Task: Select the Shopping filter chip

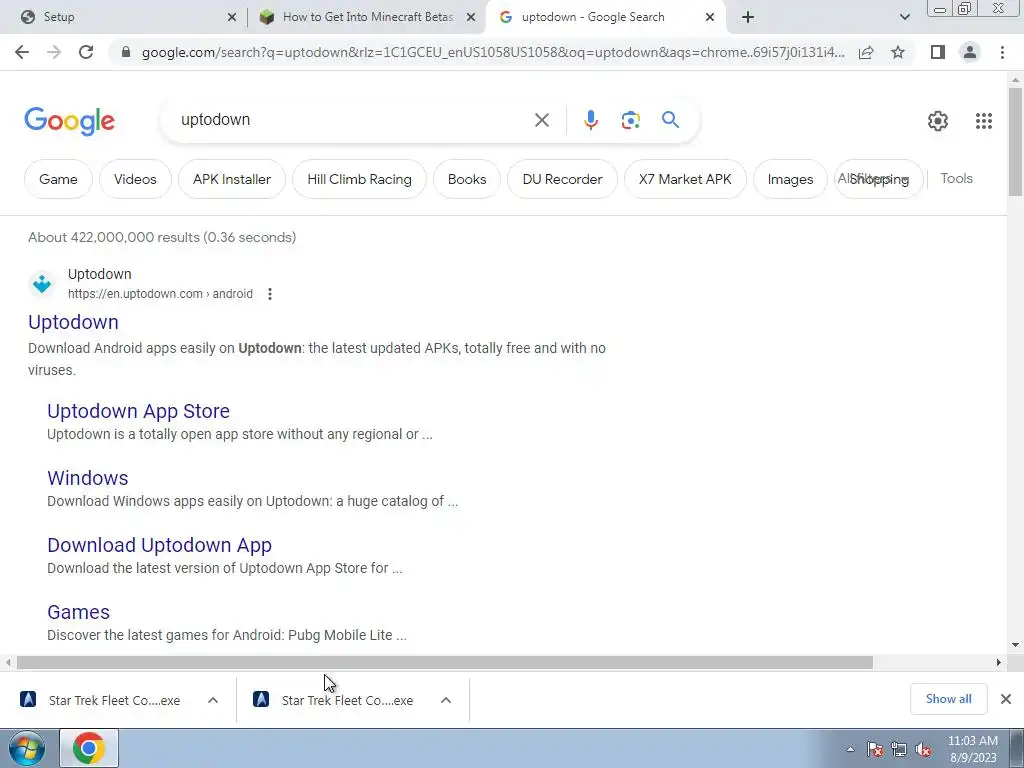Action: (879, 179)
